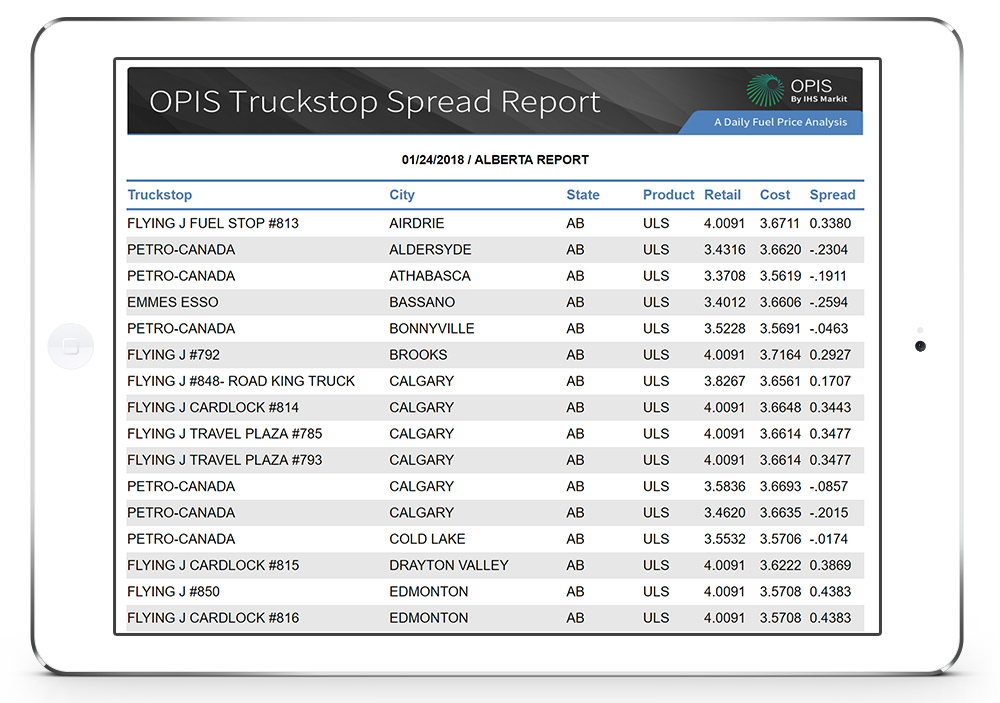
Task: Click the ALDERSYDE city cell
Action: click(430, 249)
